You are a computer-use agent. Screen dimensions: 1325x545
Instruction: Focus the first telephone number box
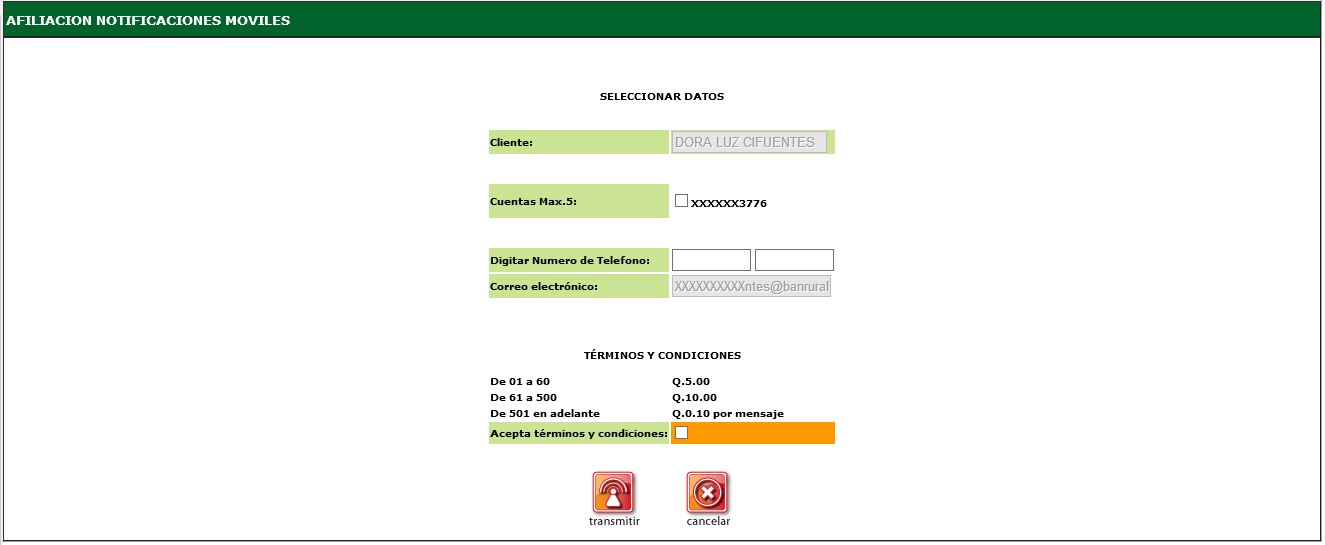click(x=711, y=260)
